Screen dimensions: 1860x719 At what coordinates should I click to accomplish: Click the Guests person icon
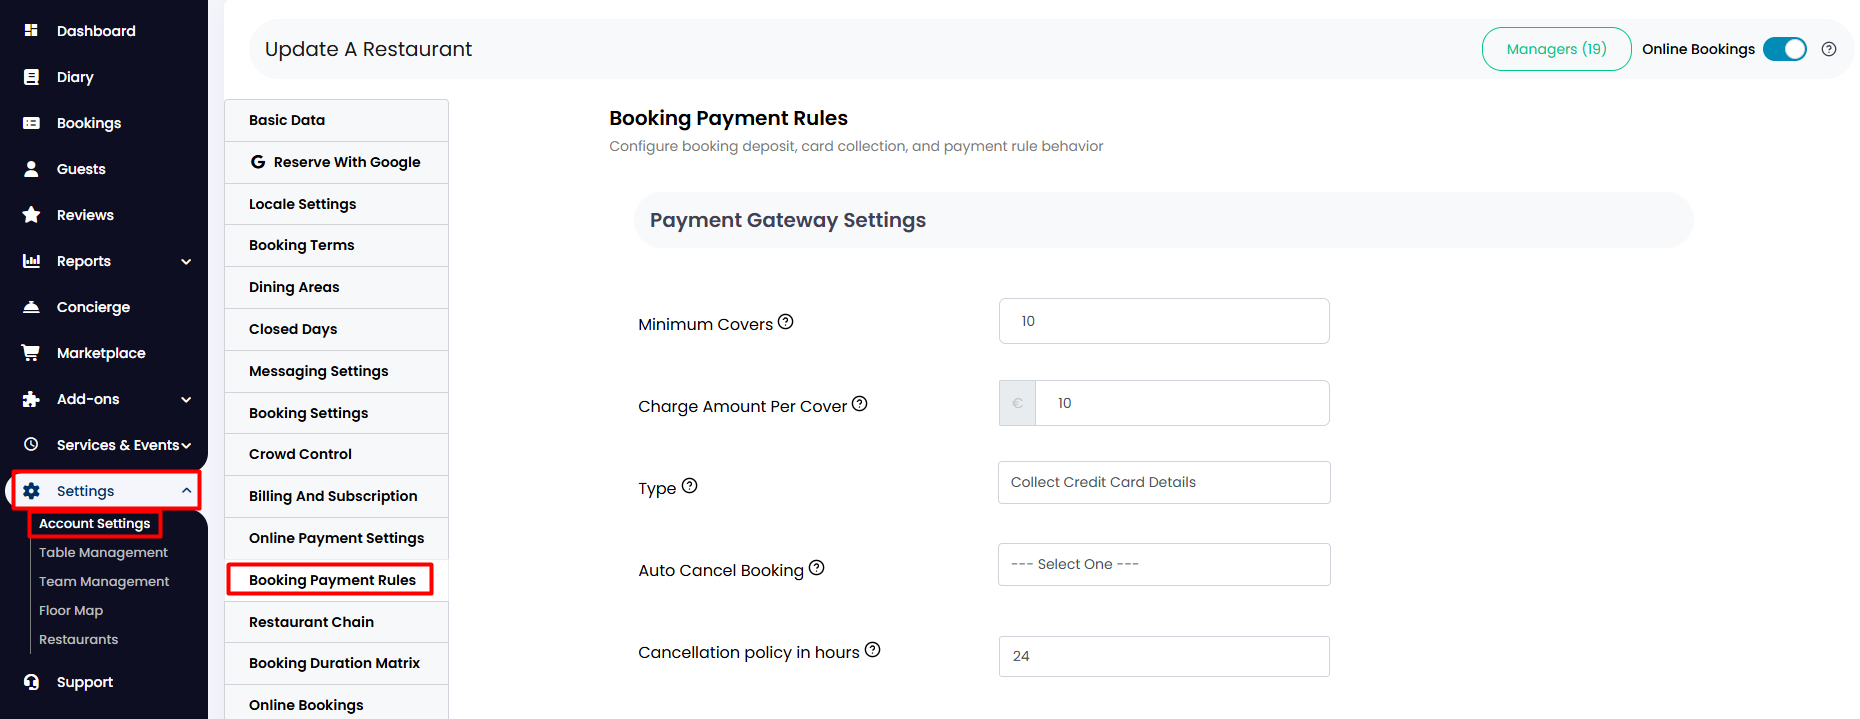pyautogui.click(x=31, y=169)
